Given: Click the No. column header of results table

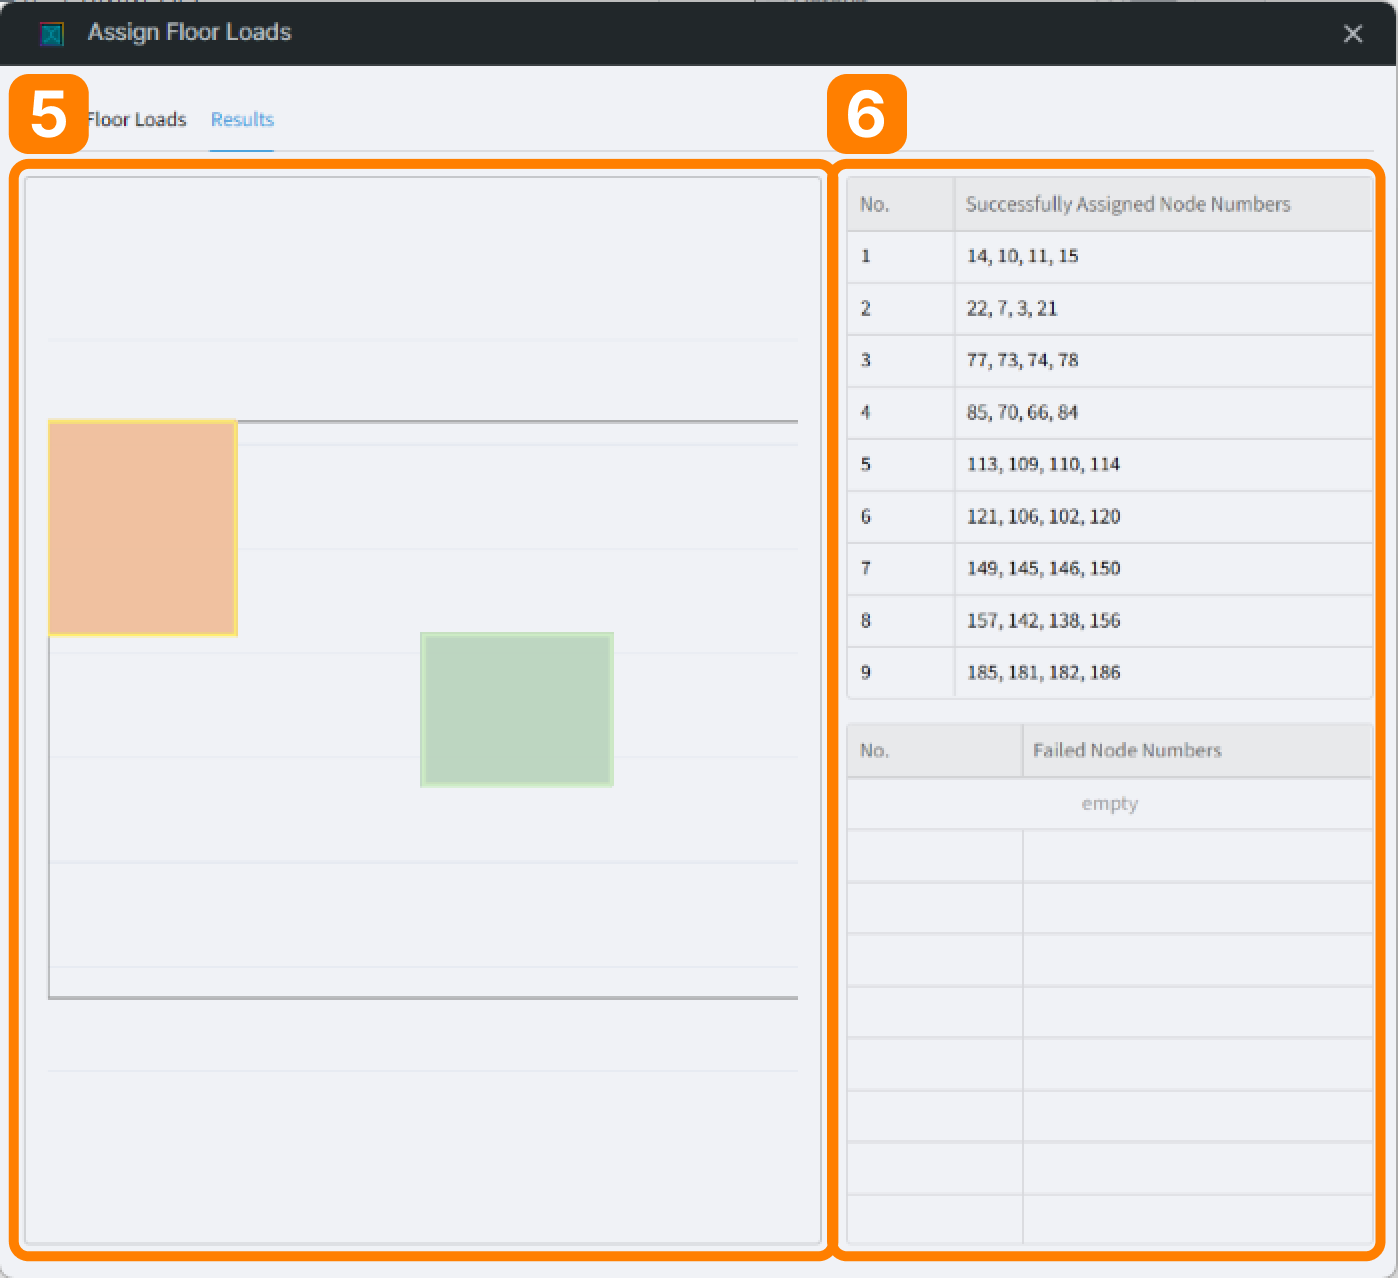Looking at the screenshot, I should click(875, 203).
